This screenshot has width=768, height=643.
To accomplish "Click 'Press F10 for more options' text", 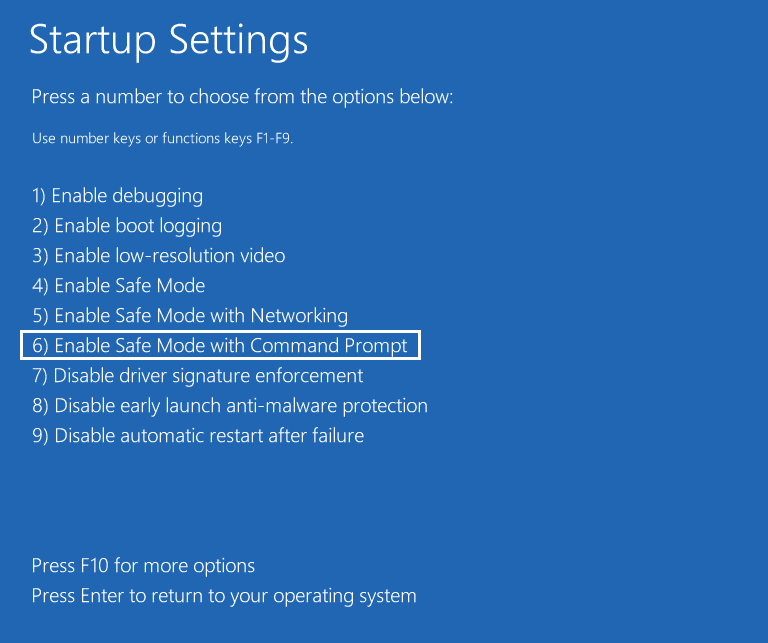I will tap(143, 566).
